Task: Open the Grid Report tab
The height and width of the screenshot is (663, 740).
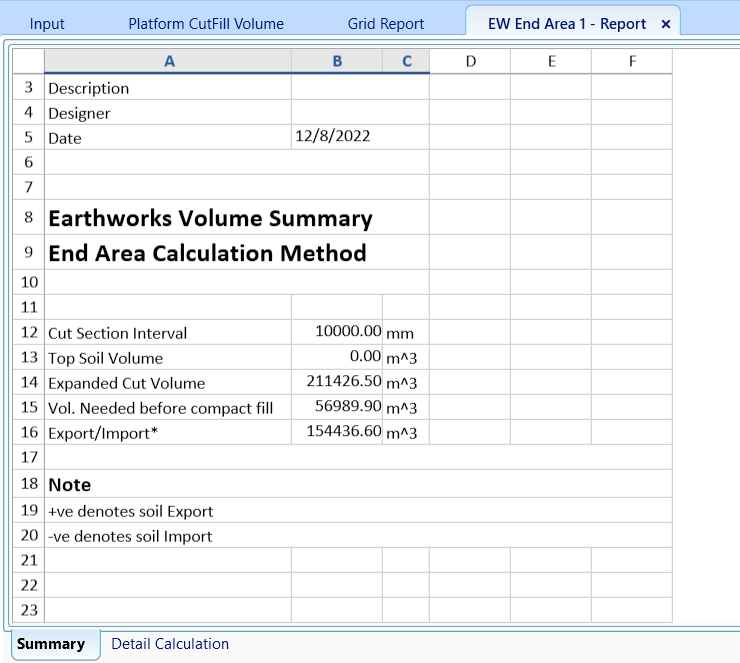Action: click(386, 24)
